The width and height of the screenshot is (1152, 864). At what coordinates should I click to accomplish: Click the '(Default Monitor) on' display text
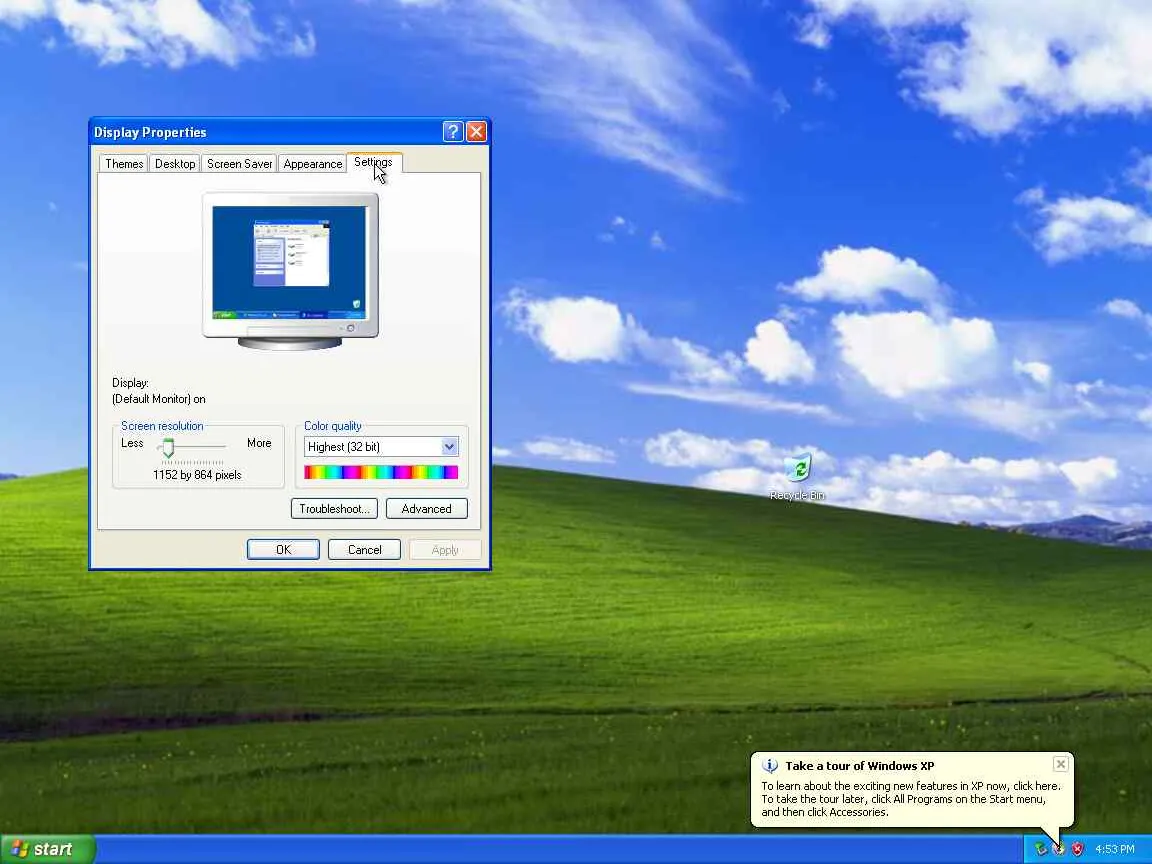159,399
